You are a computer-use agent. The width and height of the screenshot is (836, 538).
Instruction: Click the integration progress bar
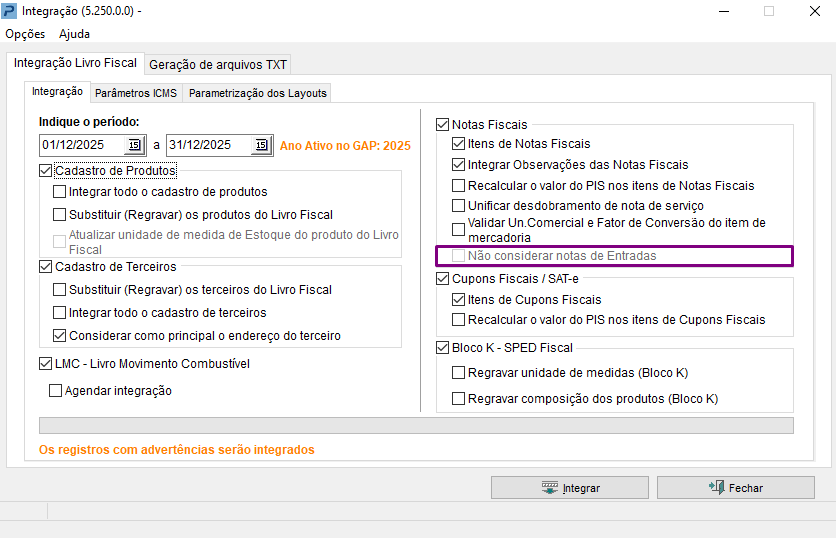416,425
